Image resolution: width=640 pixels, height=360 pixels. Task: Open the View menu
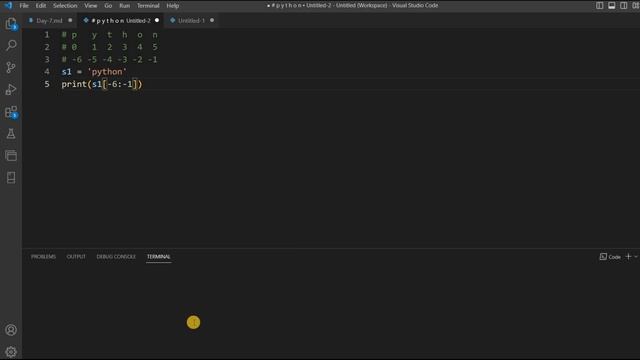pyautogui.click(x=91, y=6)
